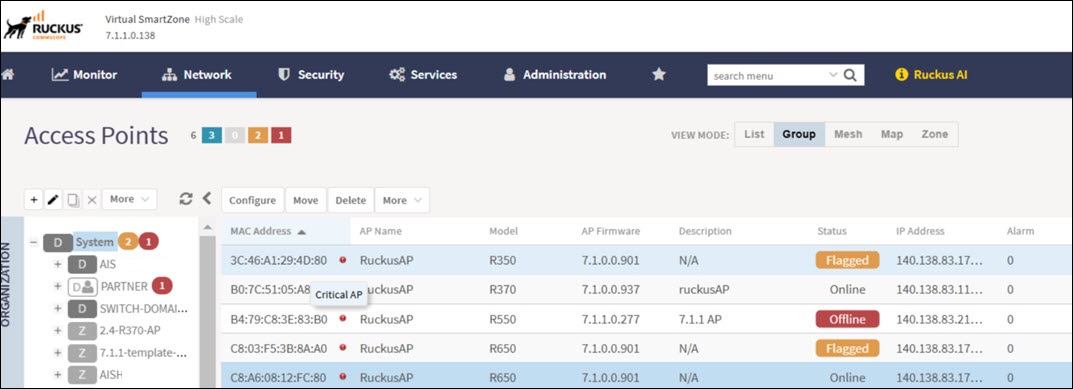The image size is (1073, 389).
Task: Click the Offline status badge
Action: 847,319
